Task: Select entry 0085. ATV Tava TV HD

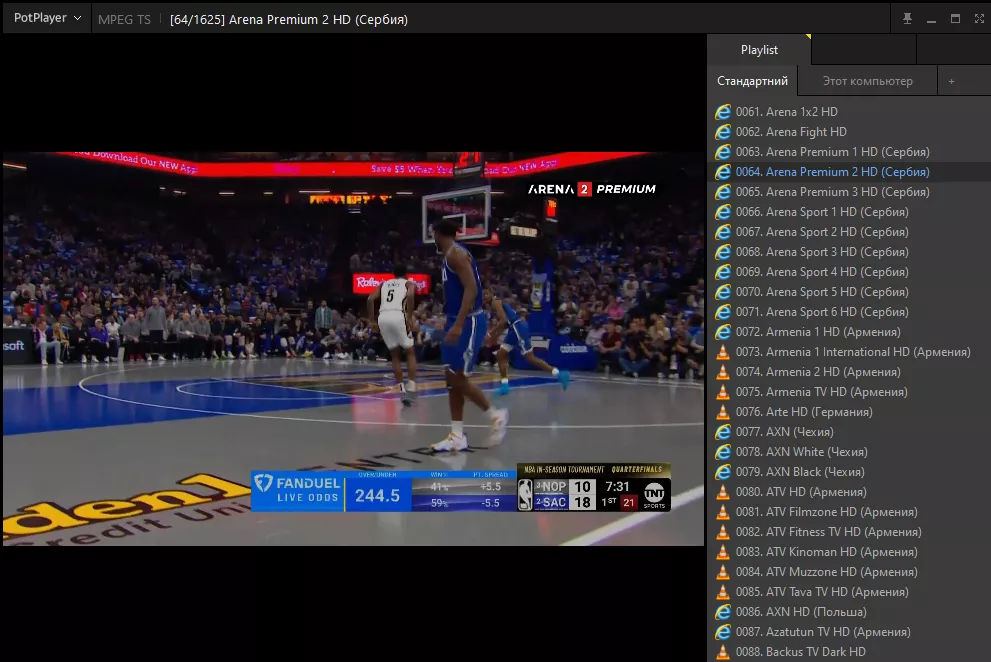Action: (x=849, y=592)
